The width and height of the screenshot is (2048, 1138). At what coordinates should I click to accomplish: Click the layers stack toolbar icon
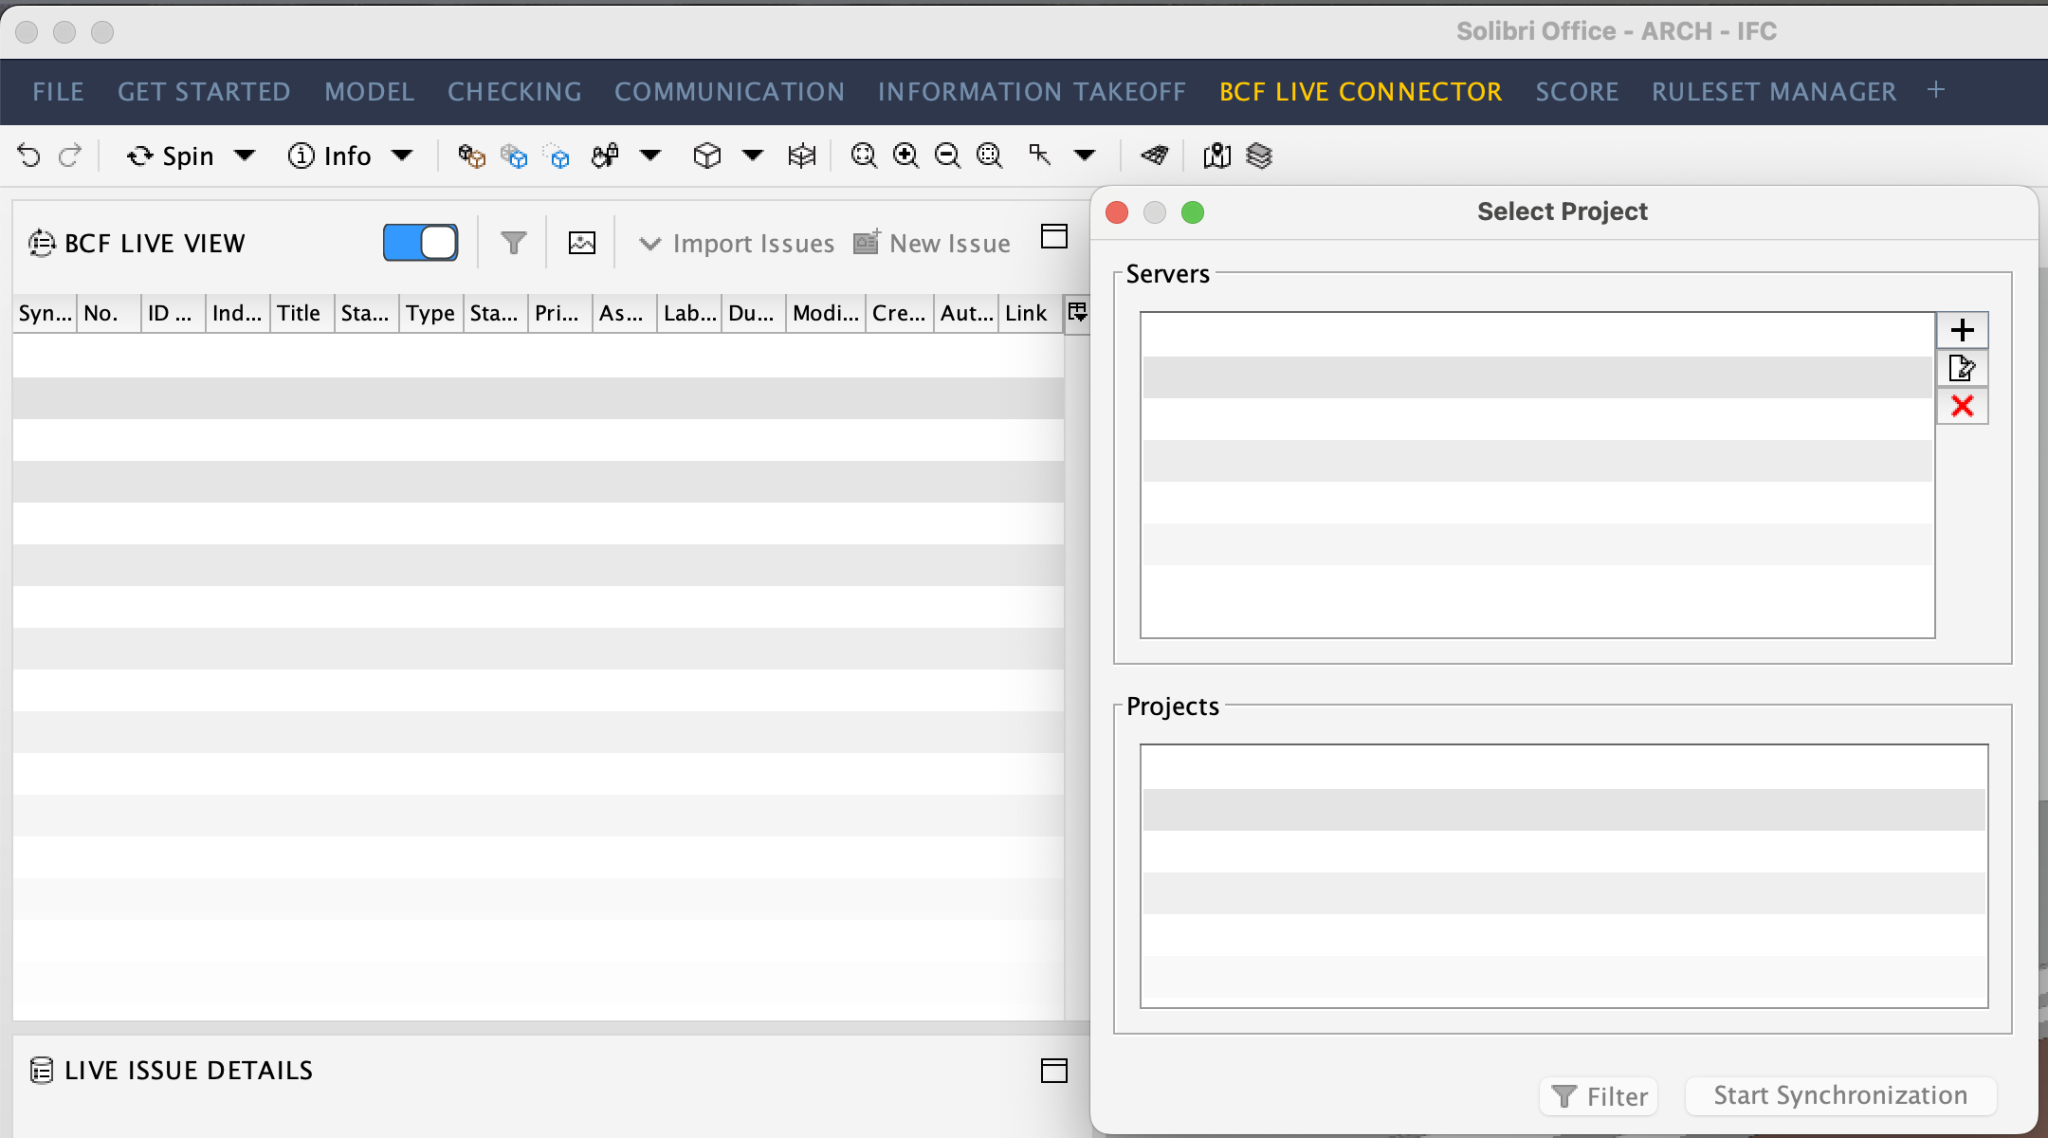coord(1259,156)
